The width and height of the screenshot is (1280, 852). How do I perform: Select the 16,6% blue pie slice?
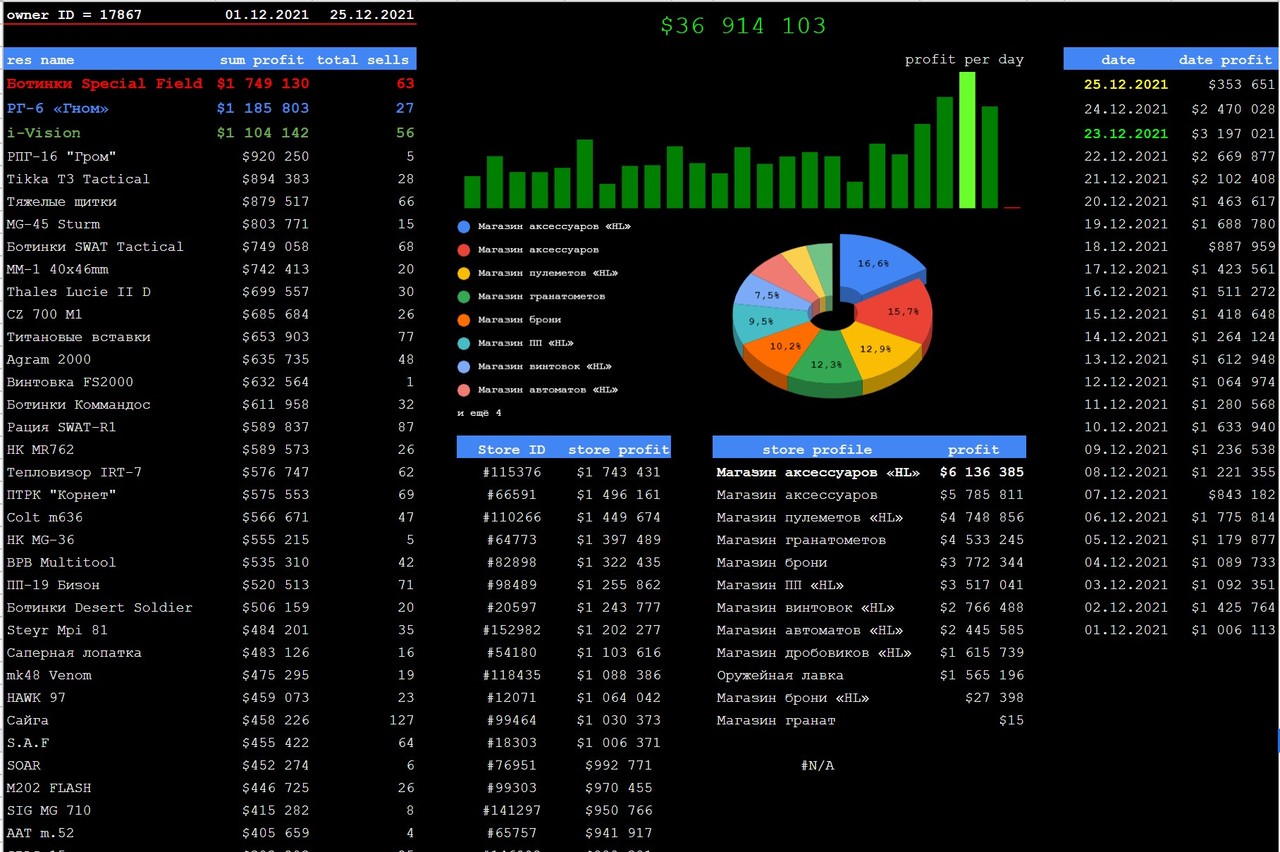(x=878, y=265)
